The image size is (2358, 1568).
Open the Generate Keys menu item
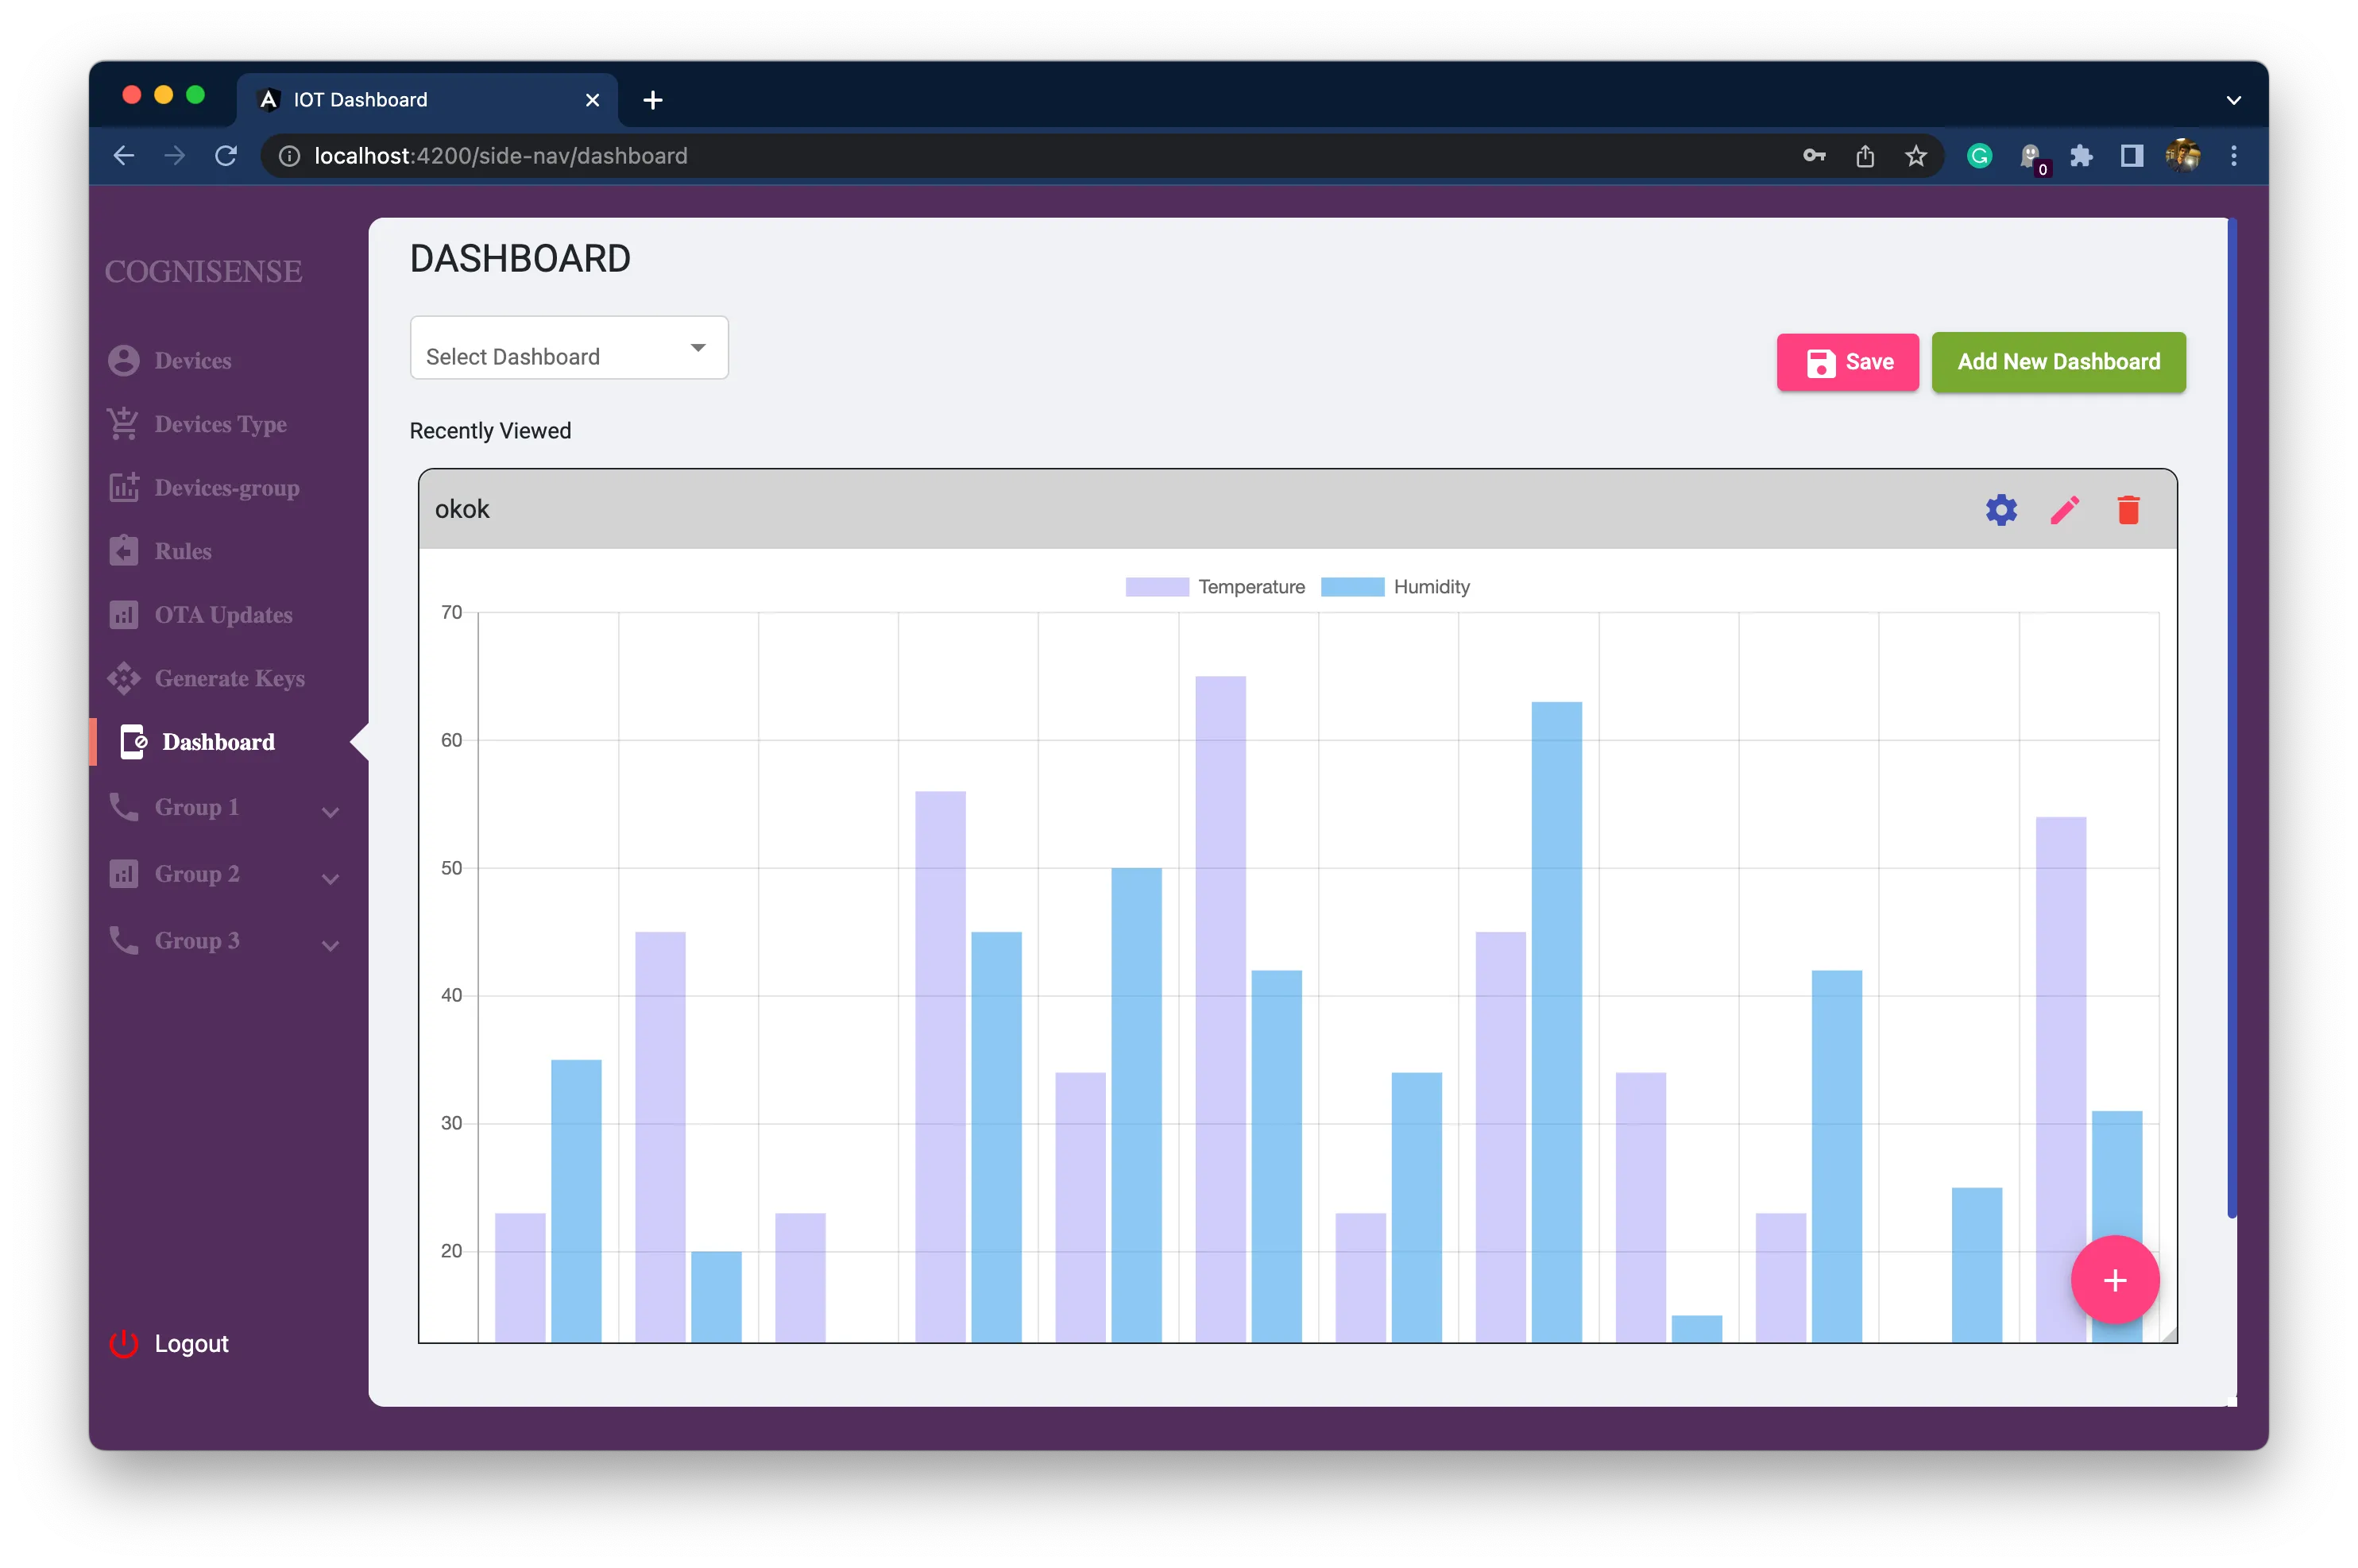pyautogui.click(x=229, y=678)
